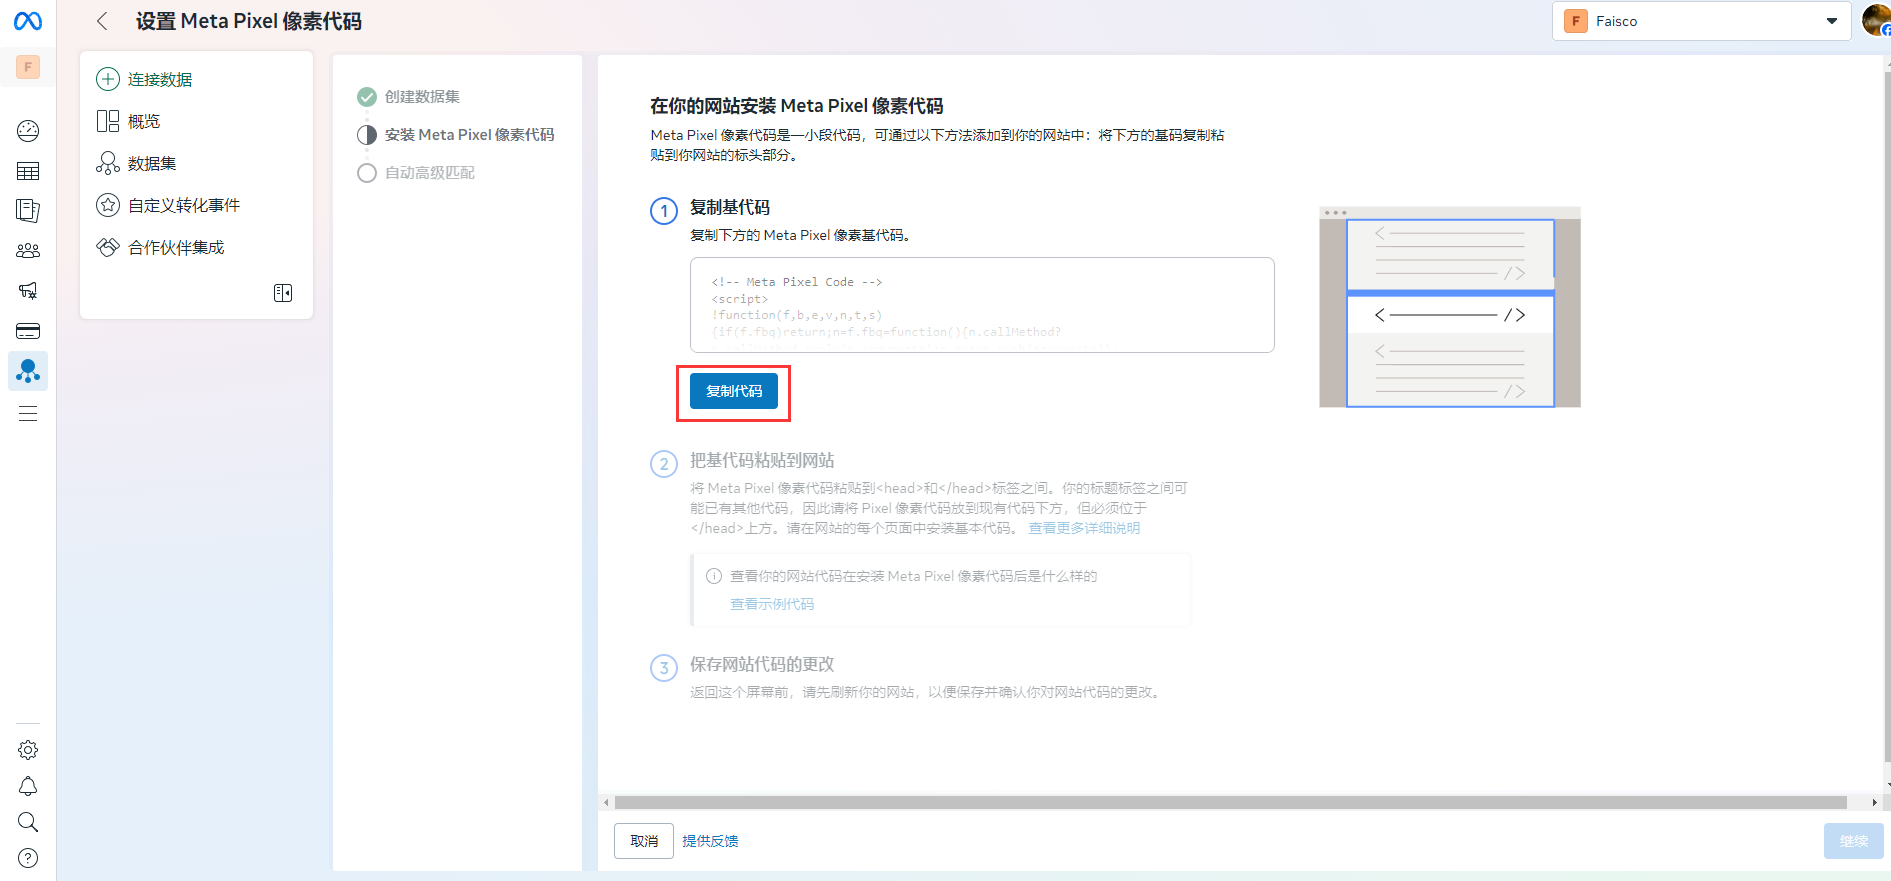Click the search magnifier icon in sidebar

pos(28,822)
